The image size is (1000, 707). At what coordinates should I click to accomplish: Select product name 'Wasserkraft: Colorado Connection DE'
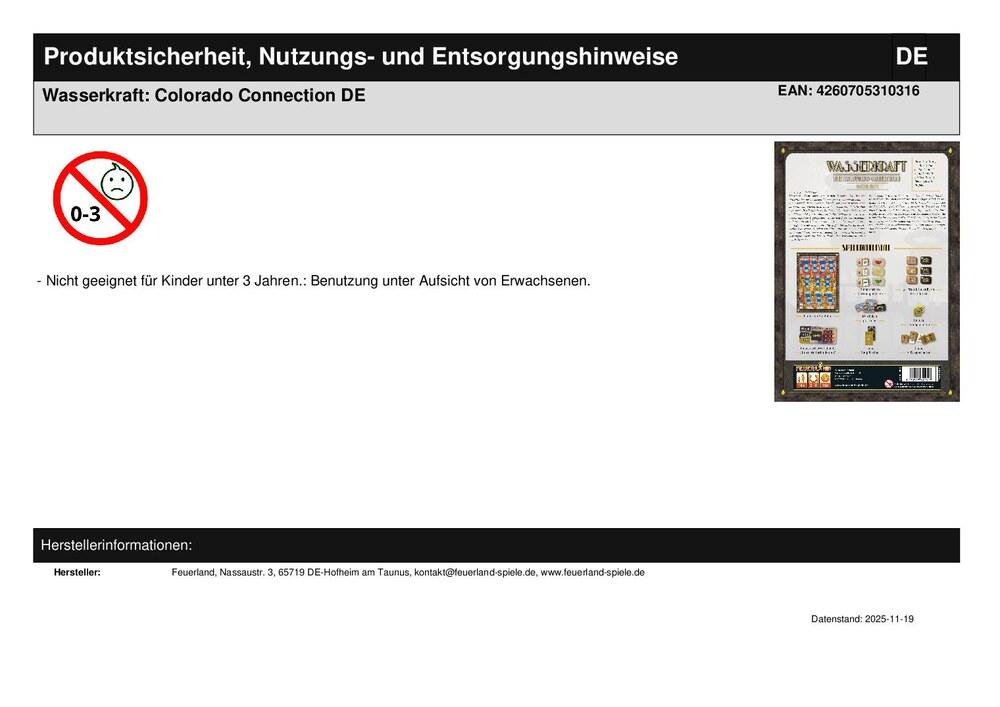pyautogui.click(x=203, y=96)
